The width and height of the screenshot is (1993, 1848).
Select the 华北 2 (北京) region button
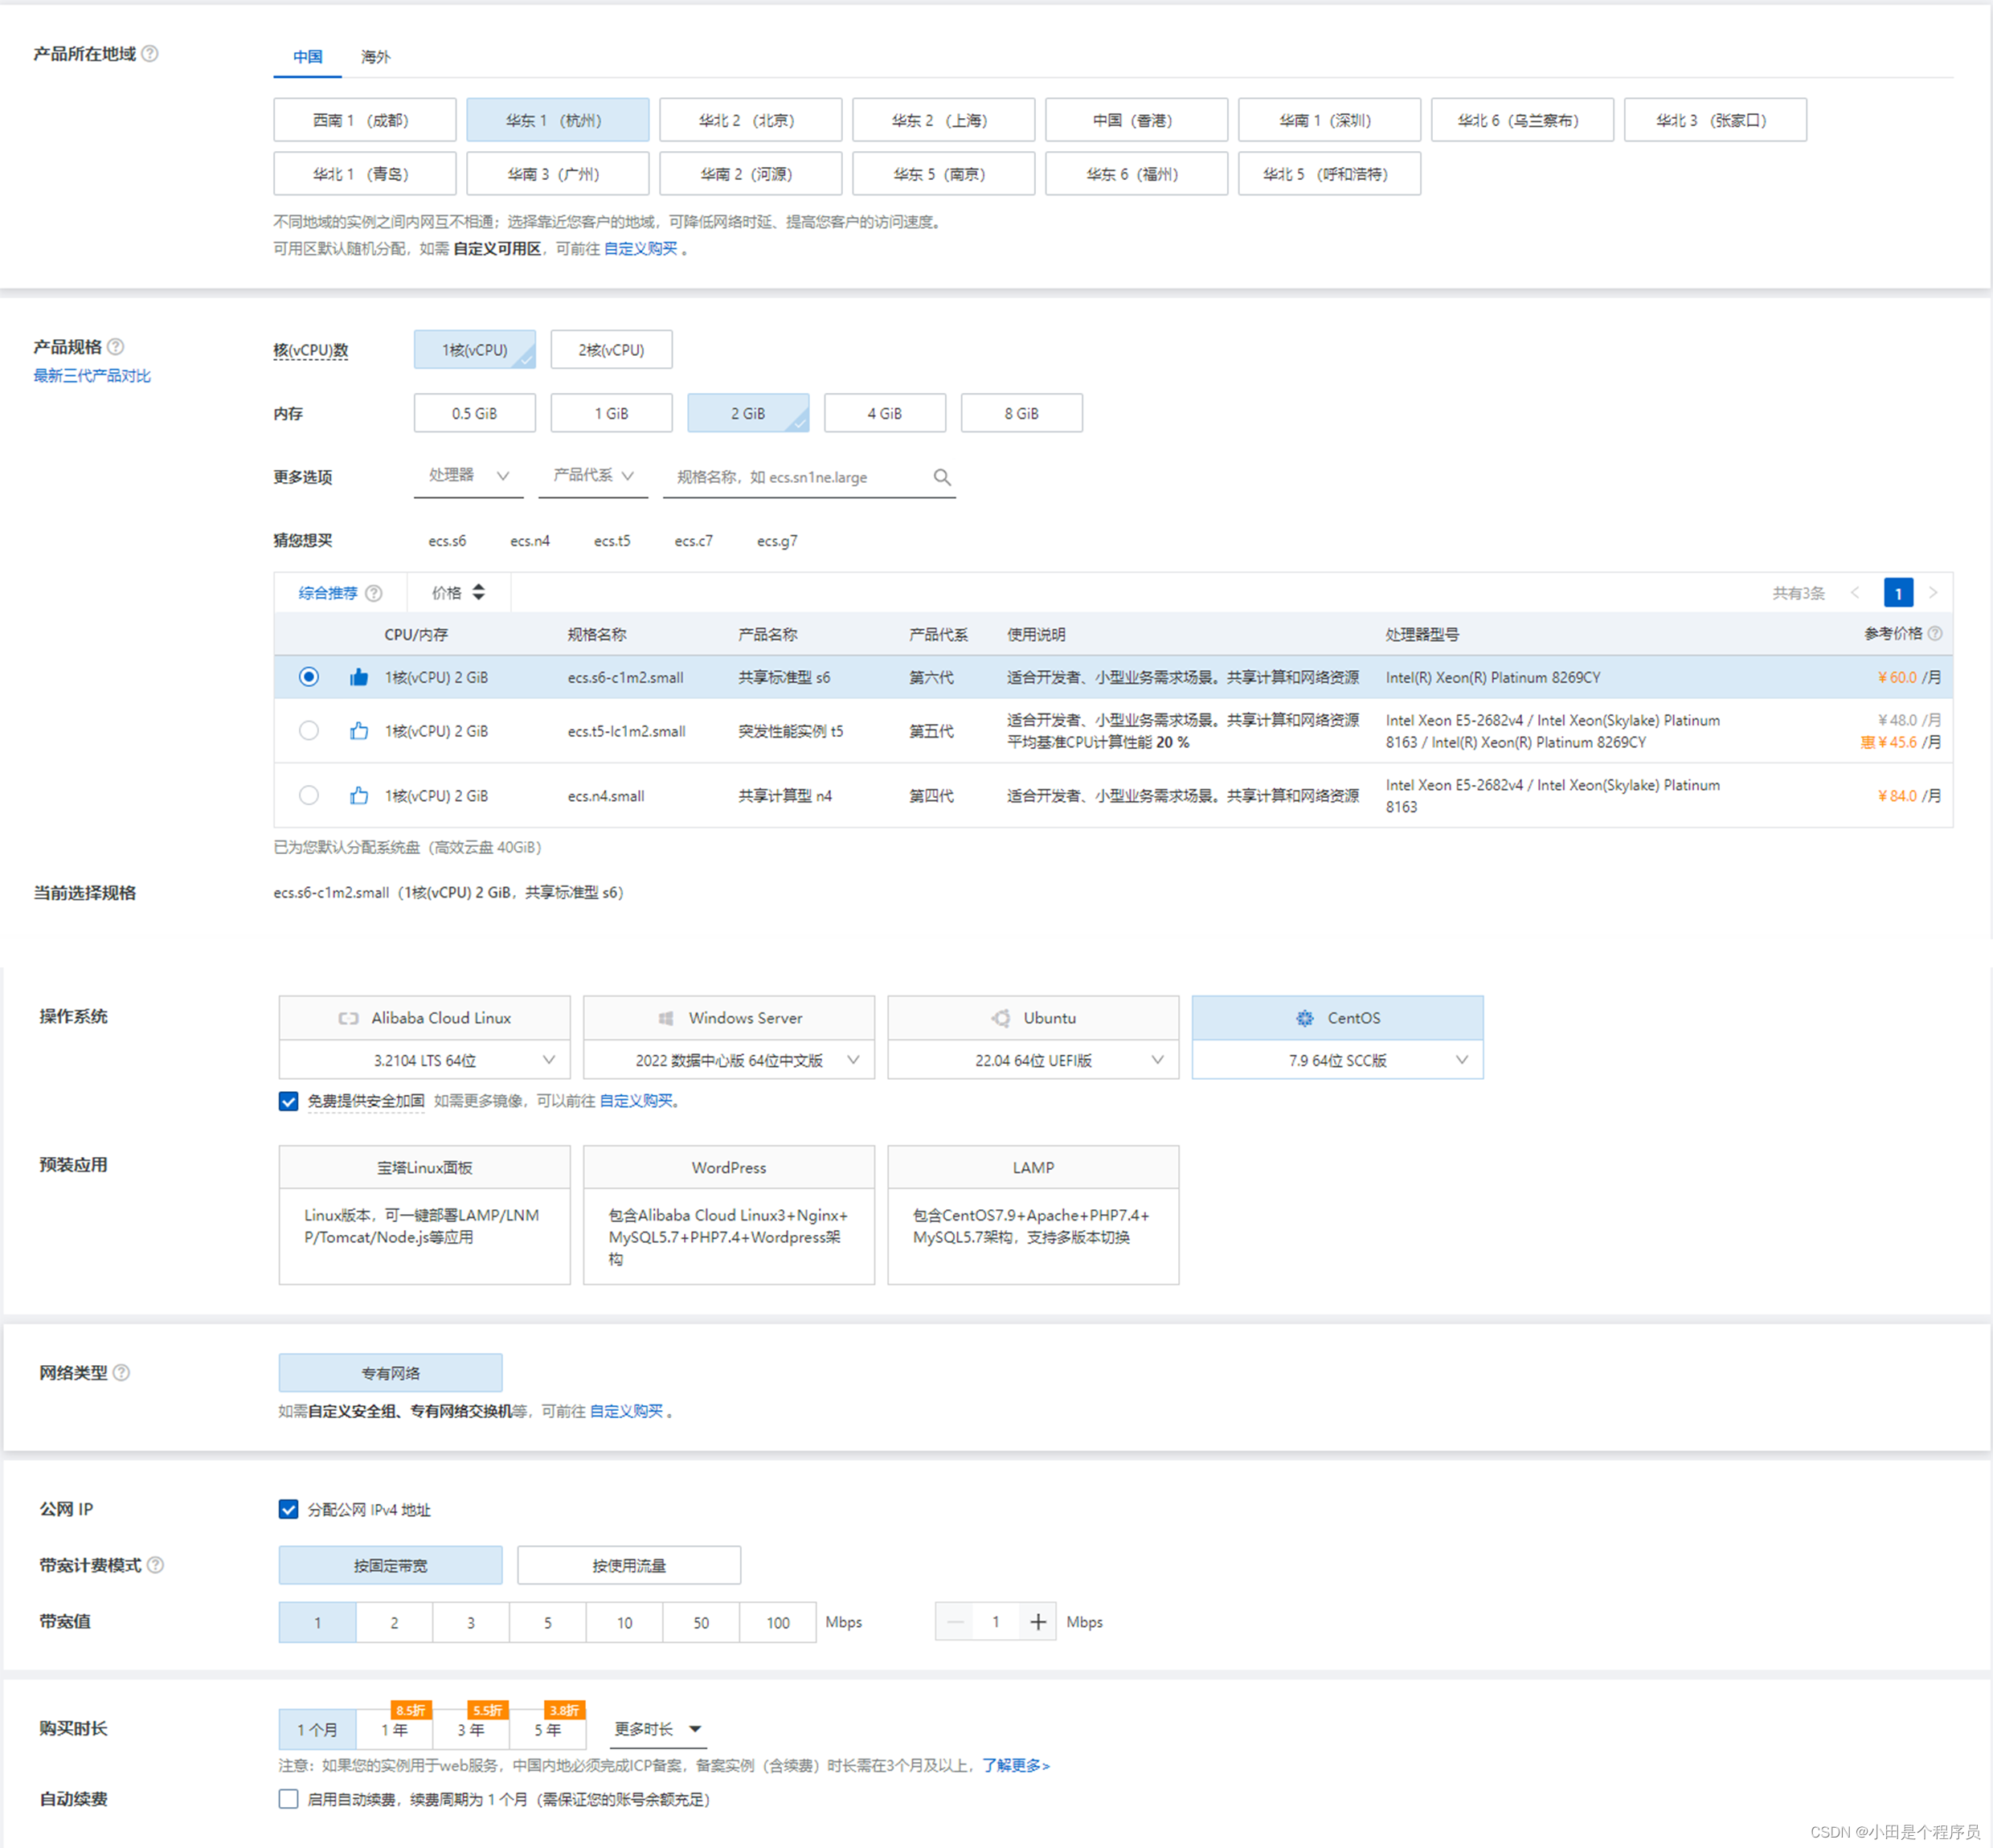750,120
